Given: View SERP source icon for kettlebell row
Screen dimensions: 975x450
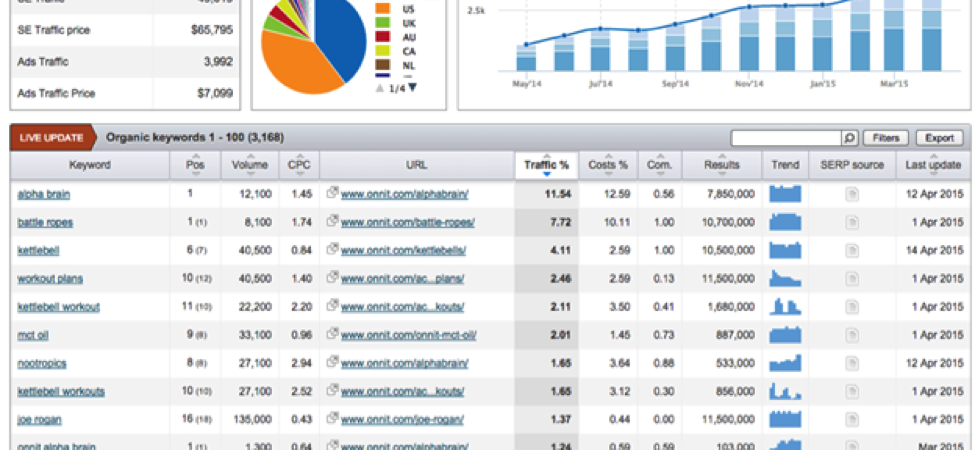Looking at the screenshot, I should [x=852, y=250].
